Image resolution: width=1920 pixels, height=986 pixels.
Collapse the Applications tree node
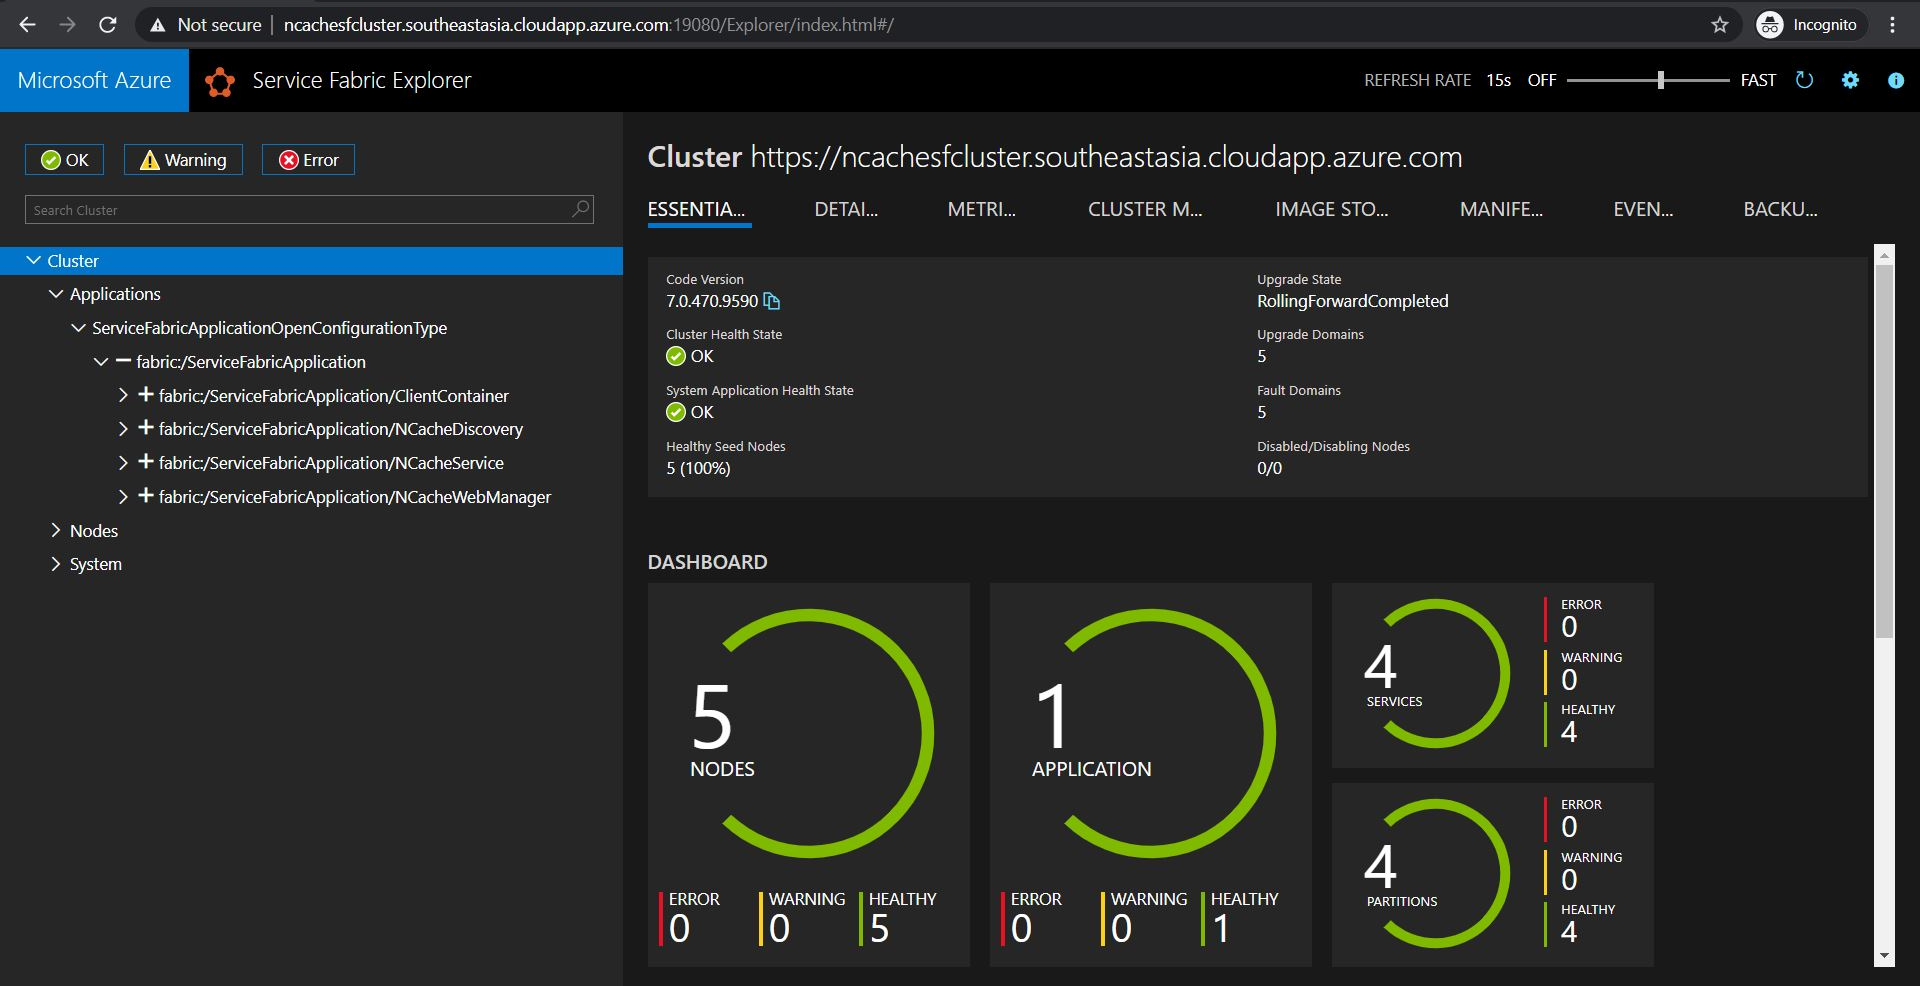pos(56,294)
